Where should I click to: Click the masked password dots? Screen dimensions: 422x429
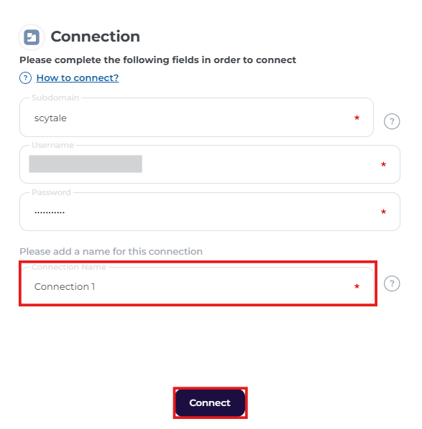point(50,212)
